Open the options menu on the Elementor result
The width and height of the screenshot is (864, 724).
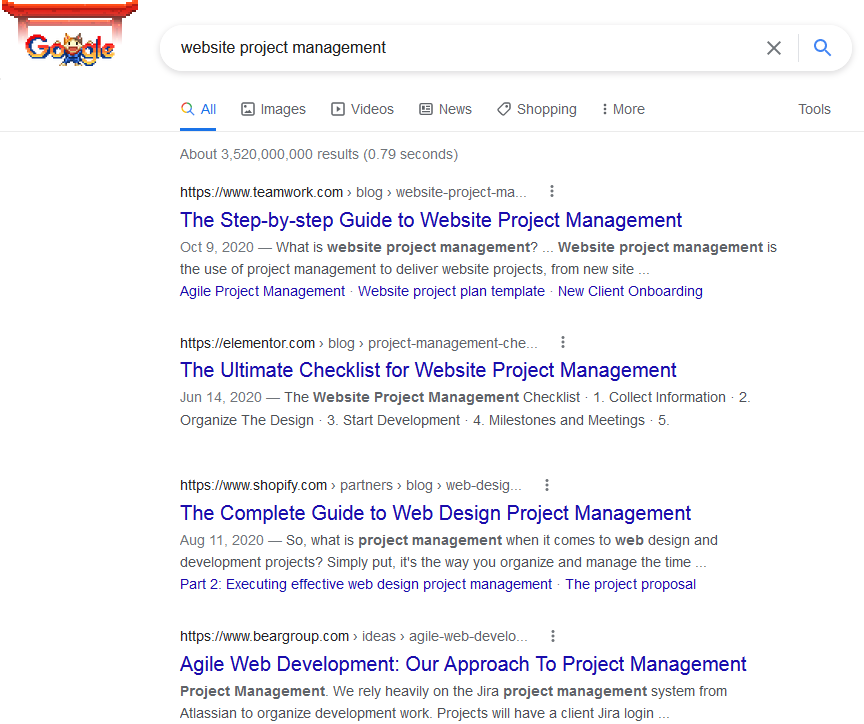[563, 341]
